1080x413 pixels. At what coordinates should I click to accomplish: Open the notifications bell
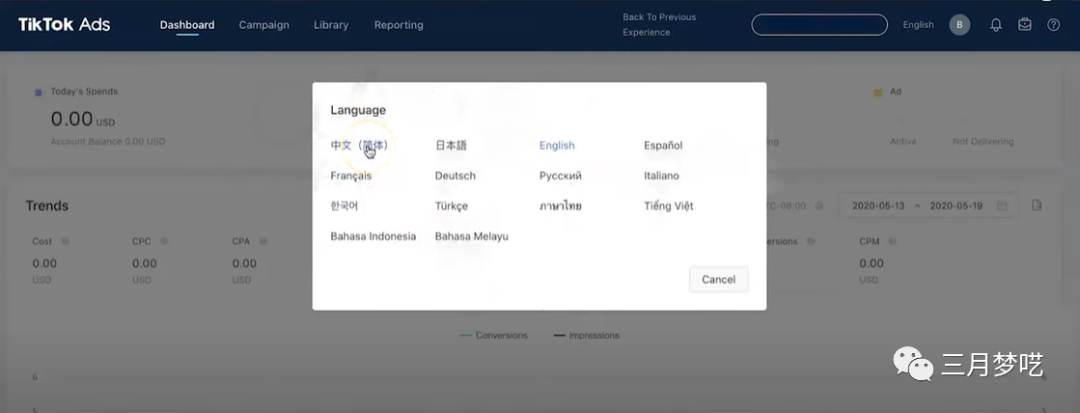coord(996,25)
